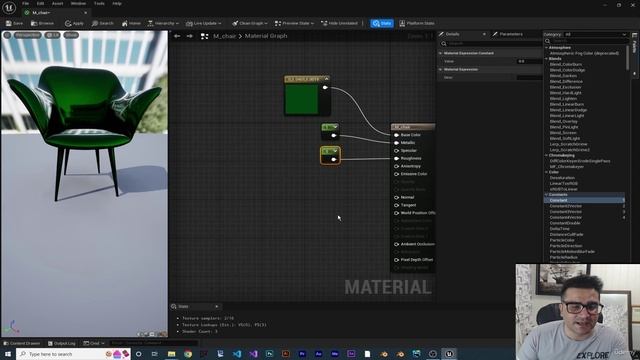Collapse the Blends category in Palette
The image size is (640, 360).
547,59
